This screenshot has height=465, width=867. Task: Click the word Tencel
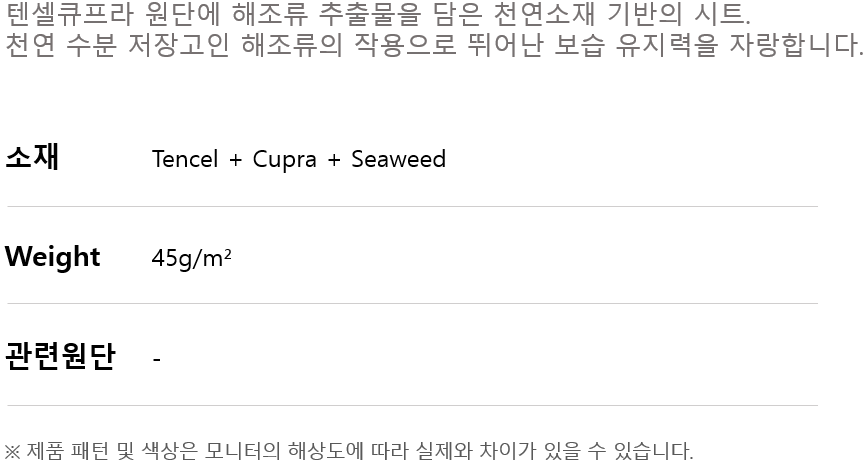pyautogui.click(x=185, y=160)
